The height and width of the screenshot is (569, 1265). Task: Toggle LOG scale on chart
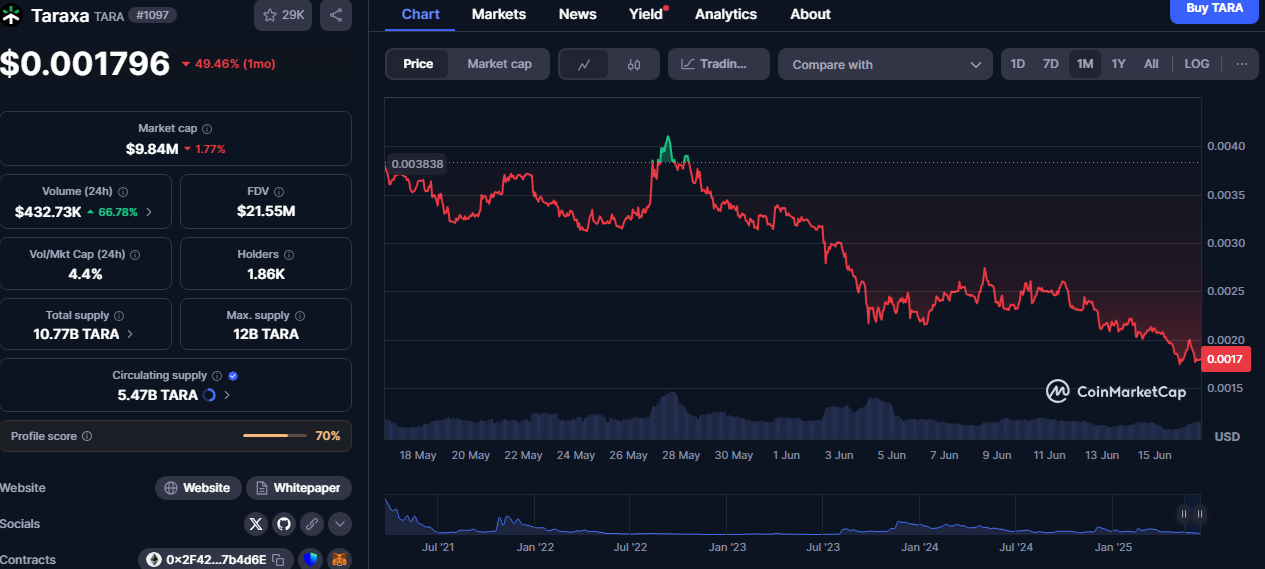pos(1197,64)
